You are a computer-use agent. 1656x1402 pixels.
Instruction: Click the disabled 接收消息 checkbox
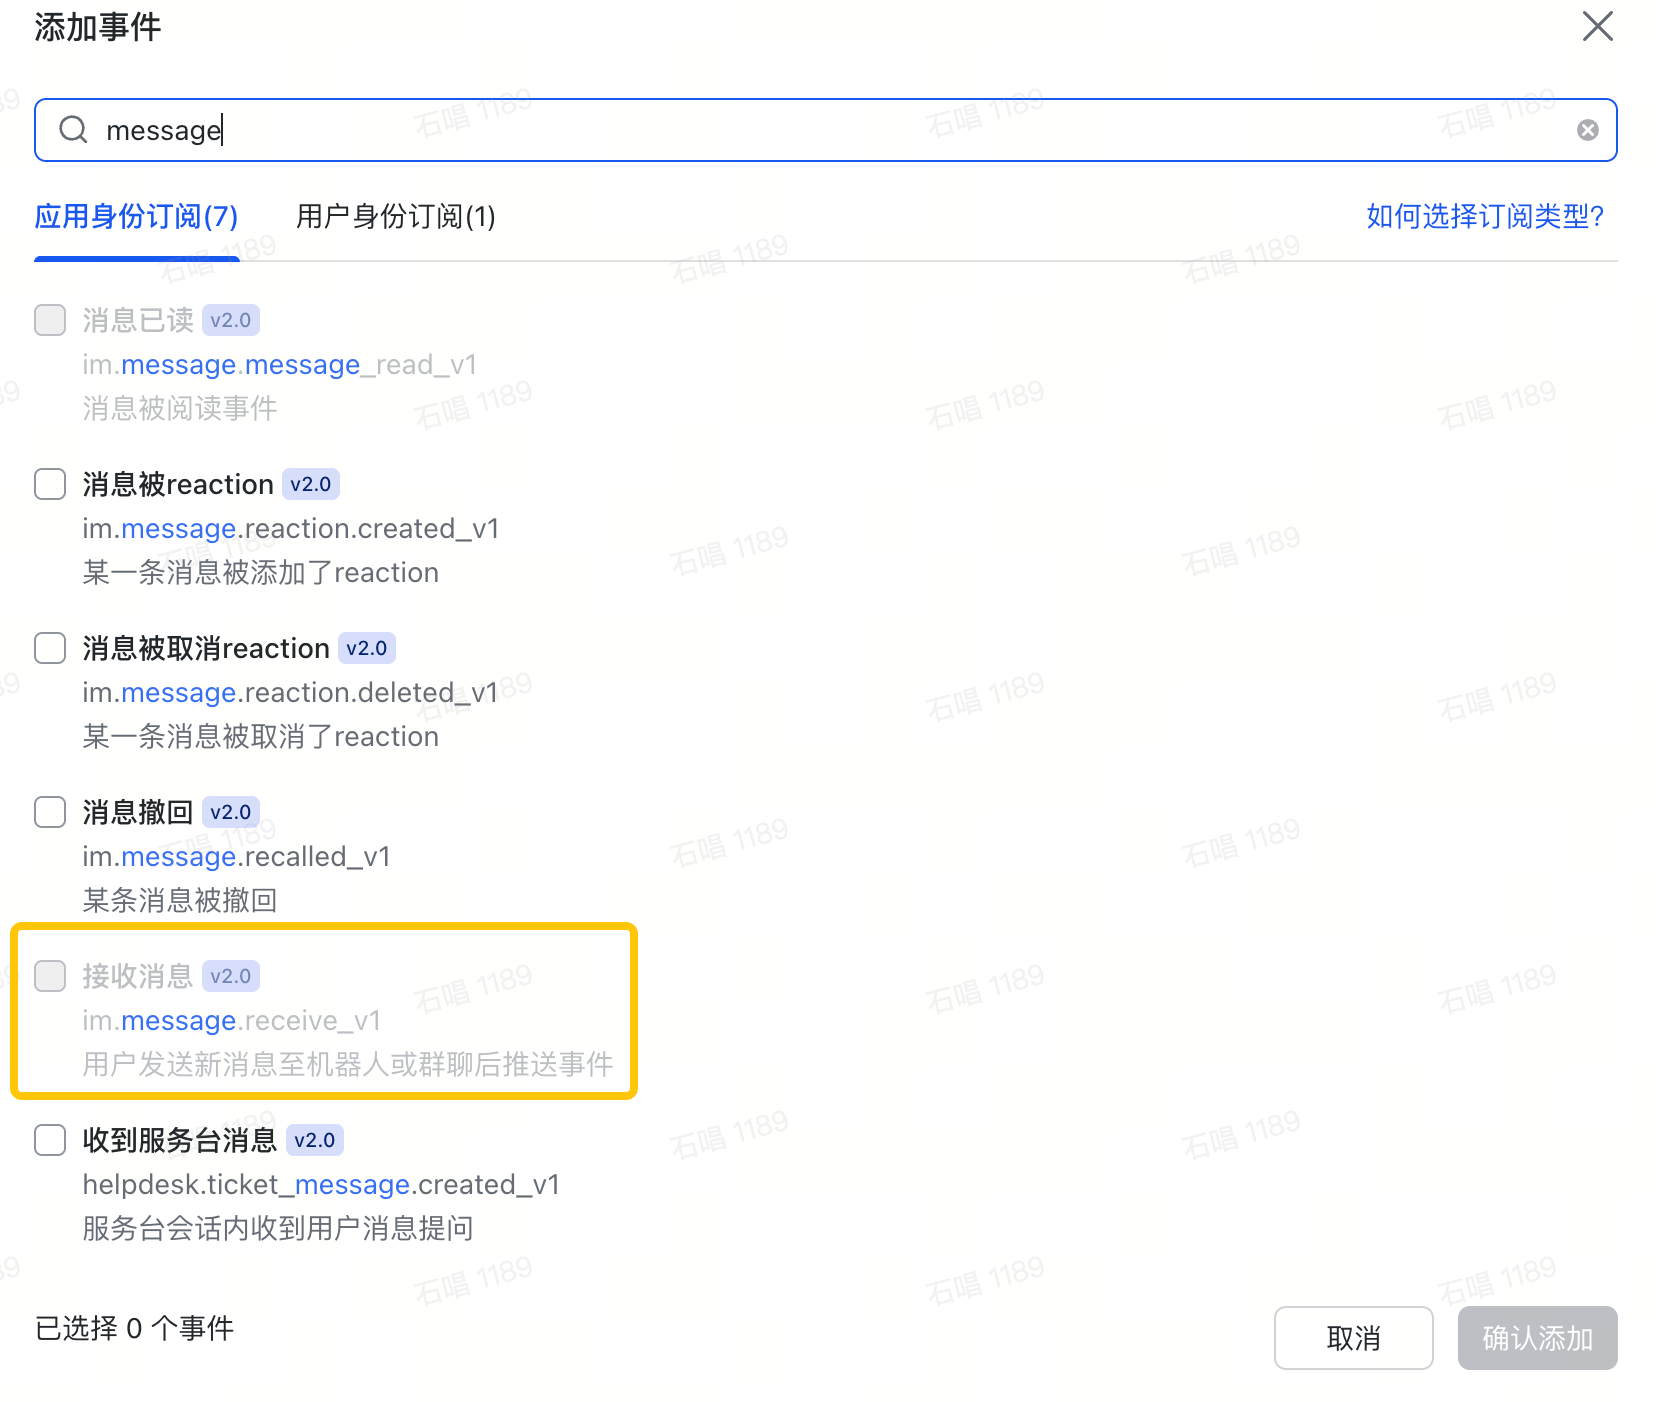coord(49,975)
